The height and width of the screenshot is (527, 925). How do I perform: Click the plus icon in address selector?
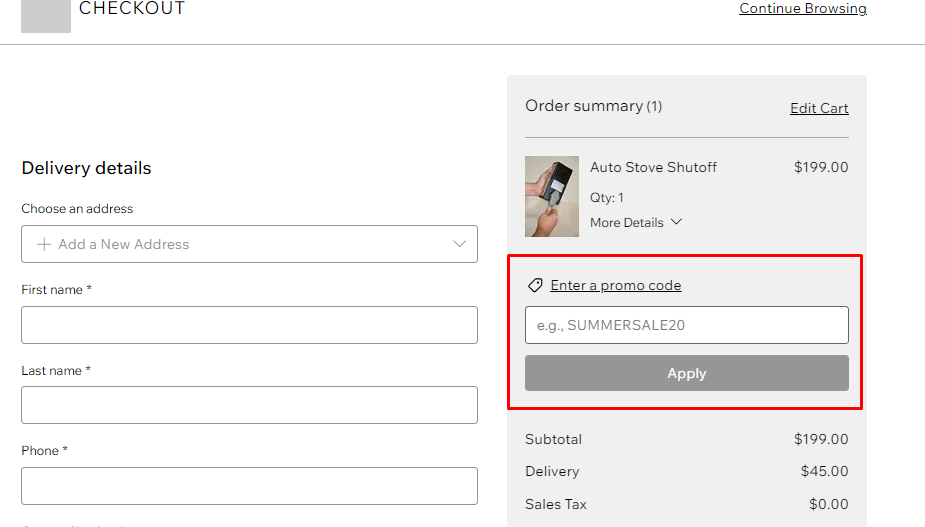click(x=44, y=244)
